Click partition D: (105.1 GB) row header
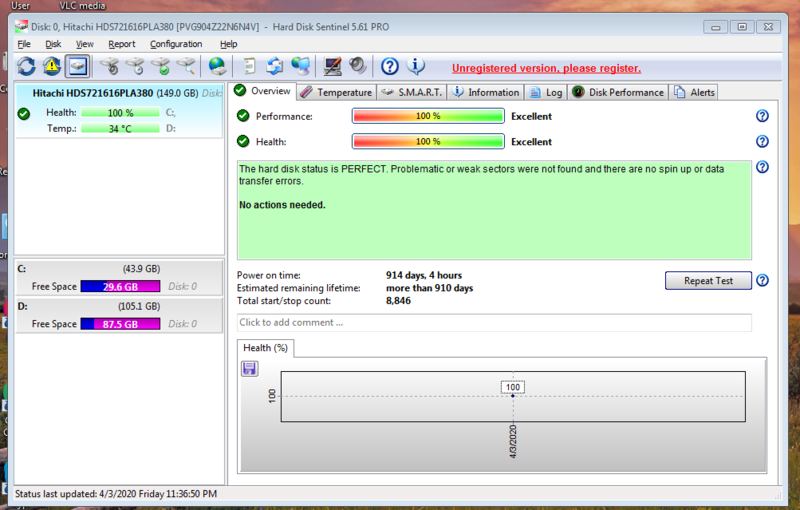 click(x=119, y=307)
